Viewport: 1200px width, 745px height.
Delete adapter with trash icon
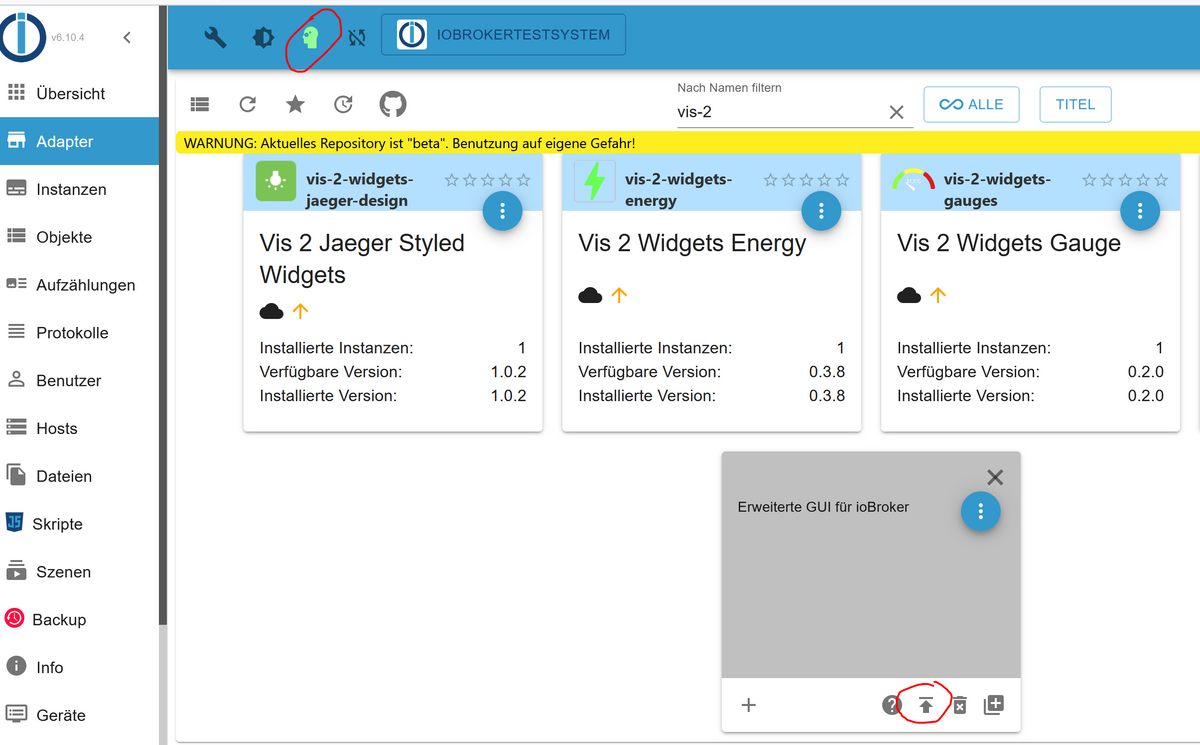point(959,705)
